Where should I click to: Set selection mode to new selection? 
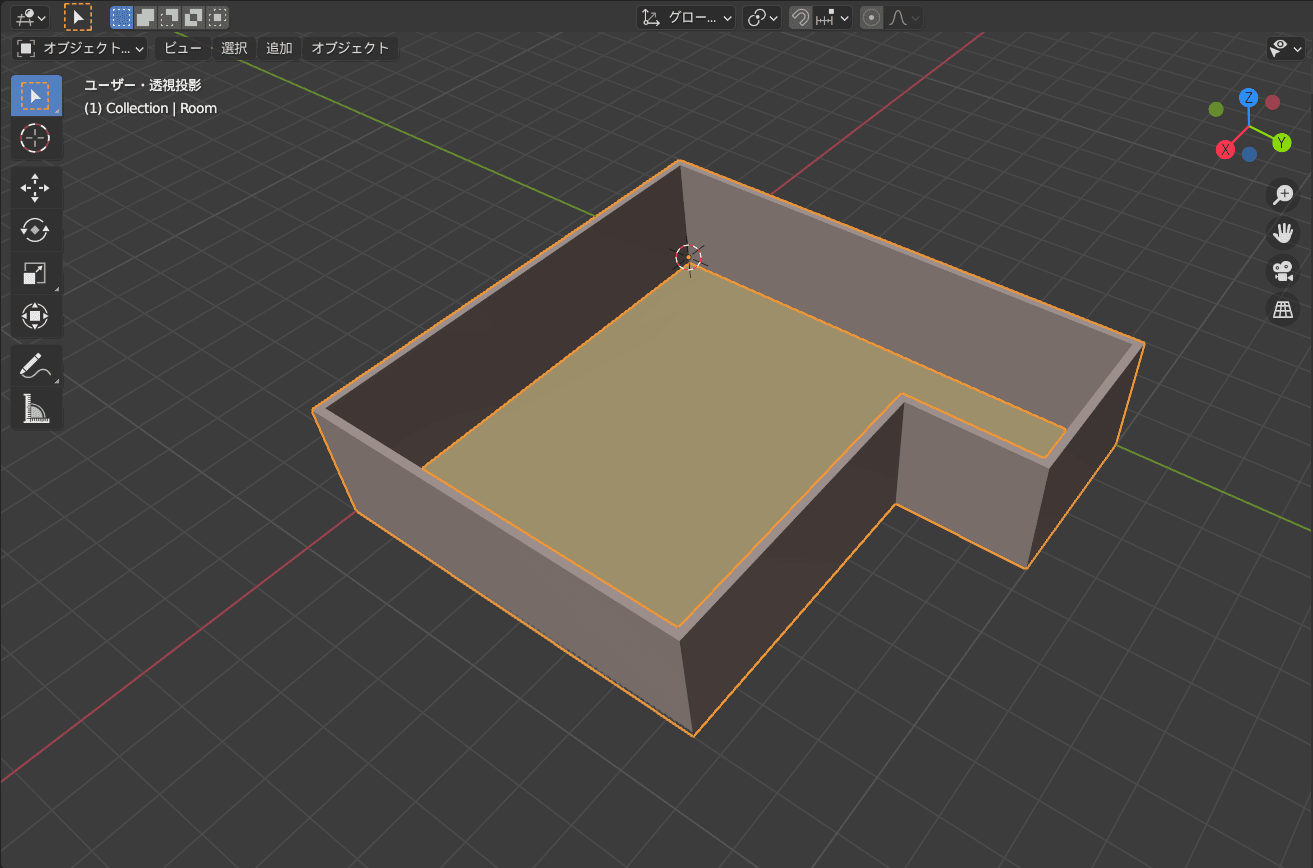pos(122,17)
